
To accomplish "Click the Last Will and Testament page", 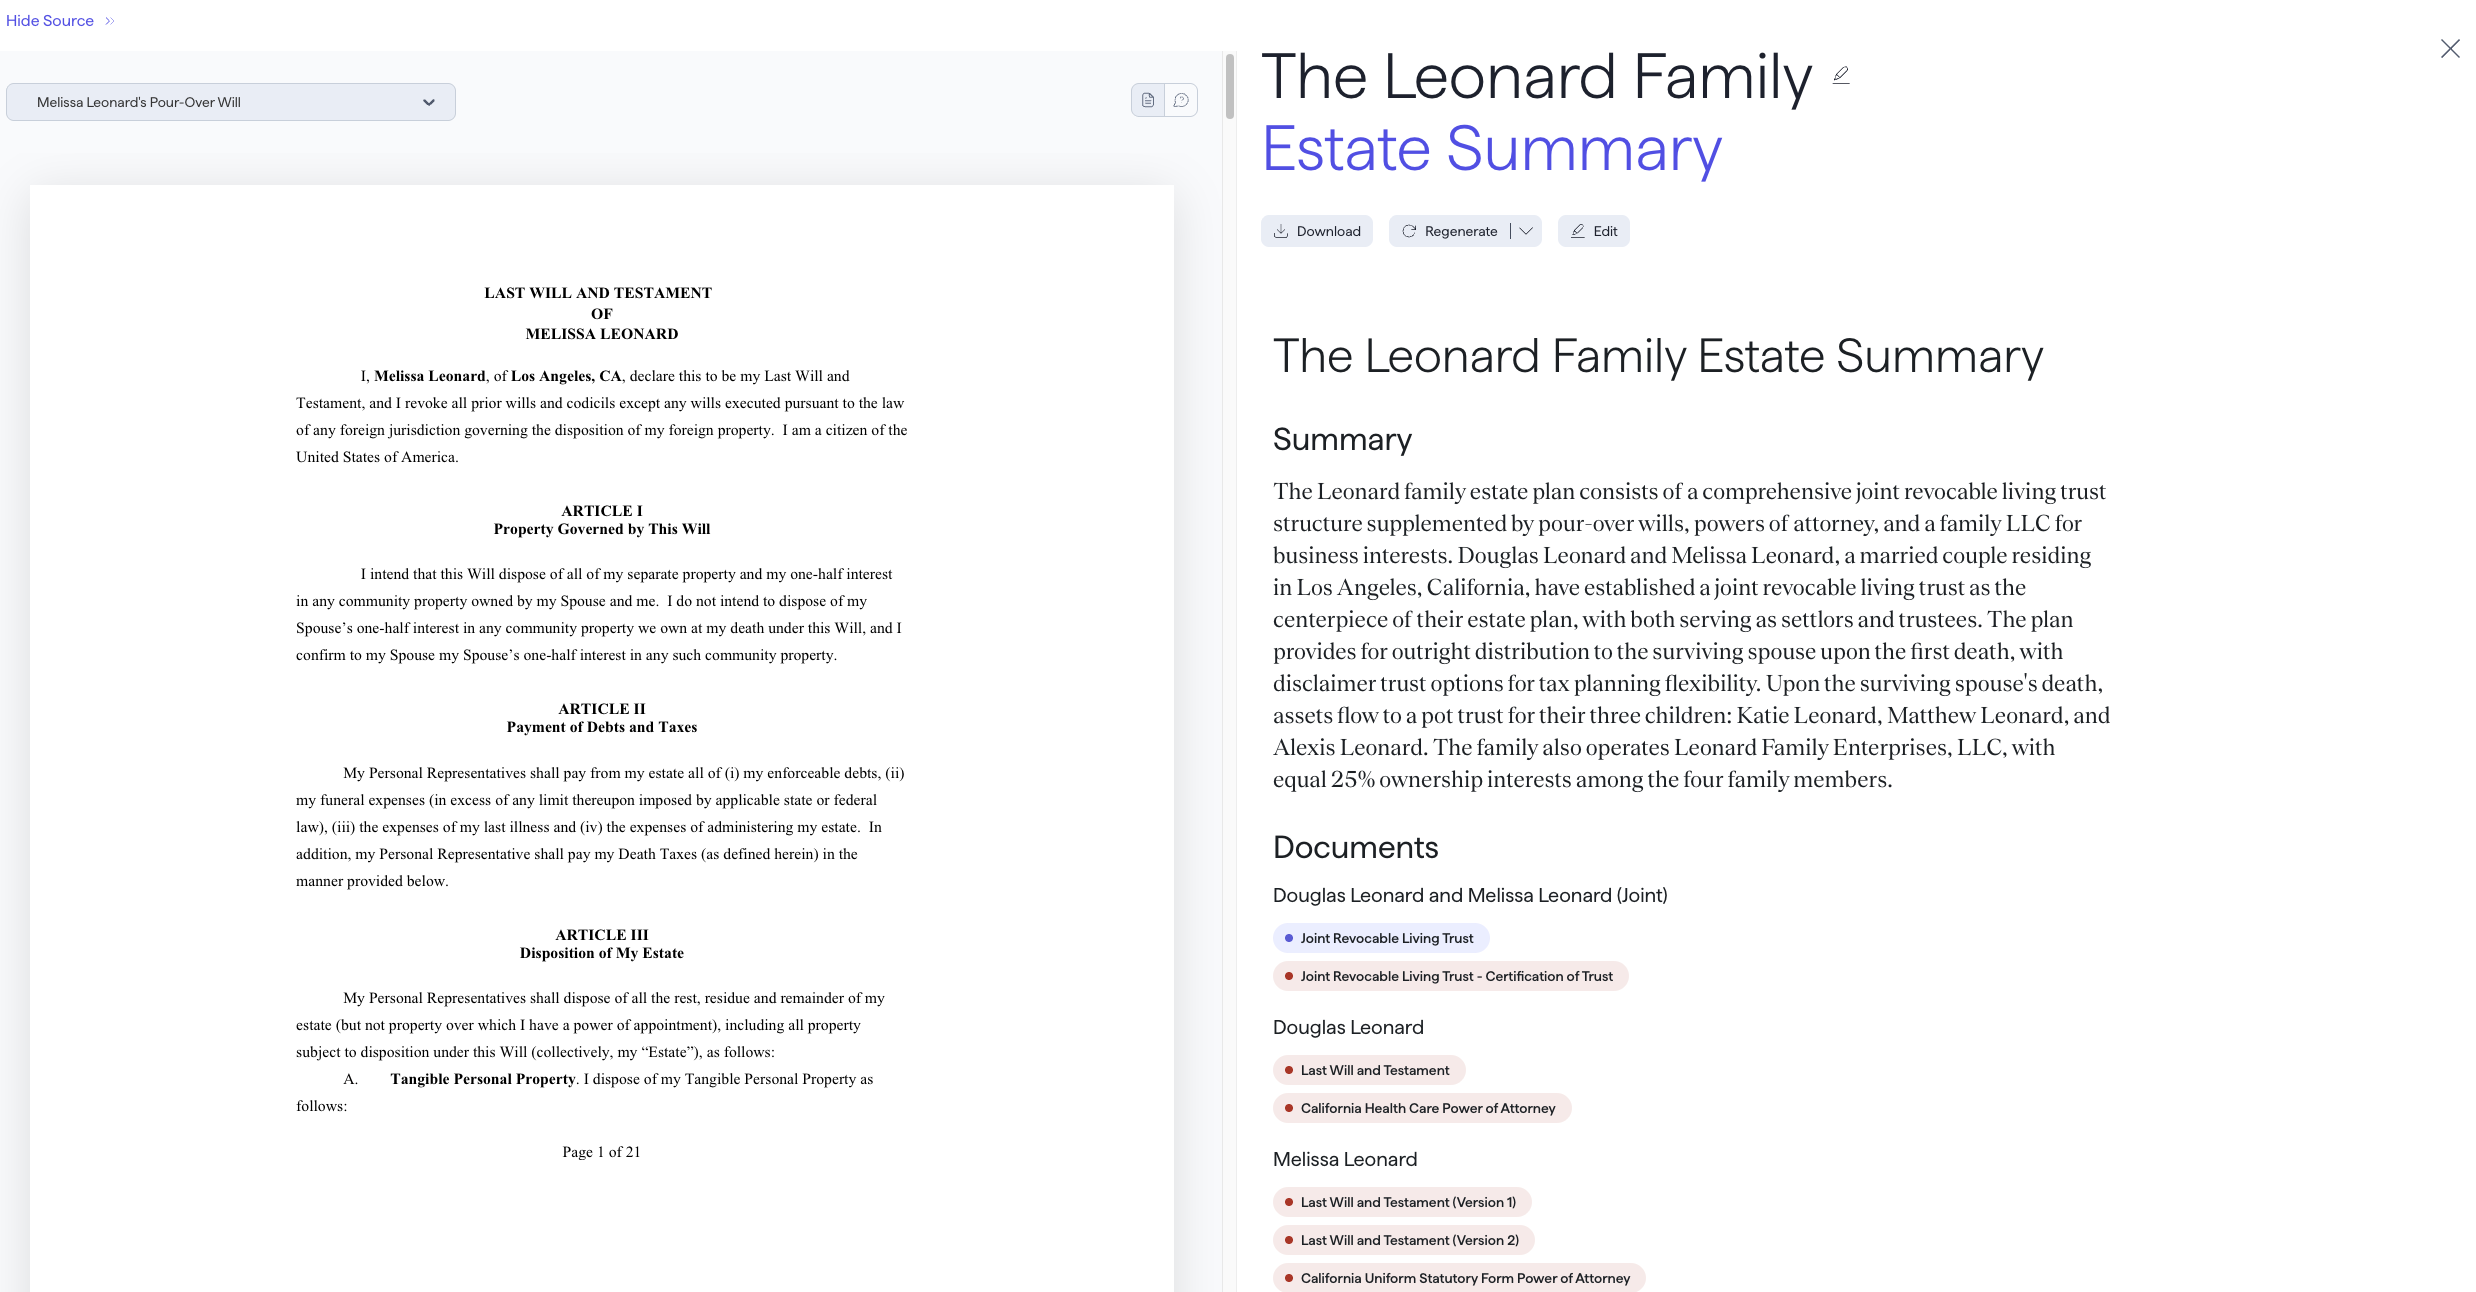I will coord(601,700).
